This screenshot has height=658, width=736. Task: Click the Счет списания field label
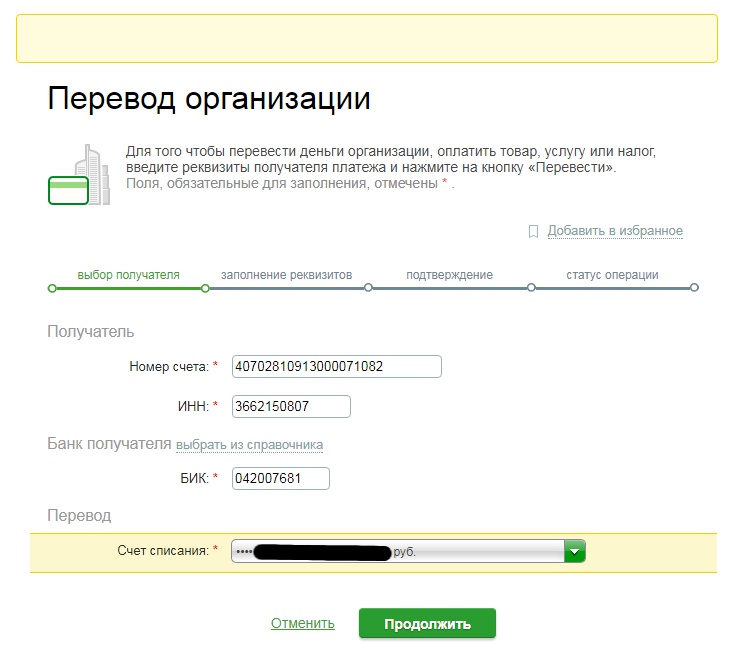pyautogui.click(x=163, y=551)
